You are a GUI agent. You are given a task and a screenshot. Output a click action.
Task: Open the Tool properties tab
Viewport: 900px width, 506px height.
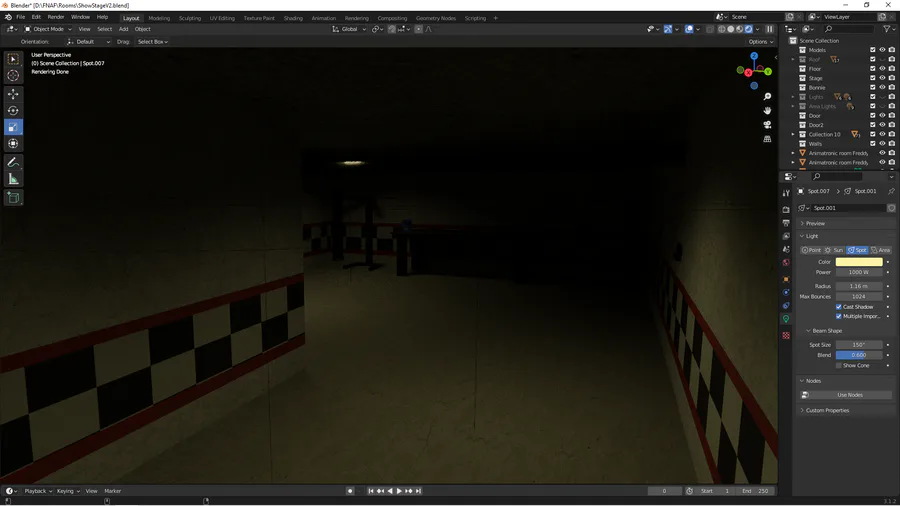click(786, 193)
